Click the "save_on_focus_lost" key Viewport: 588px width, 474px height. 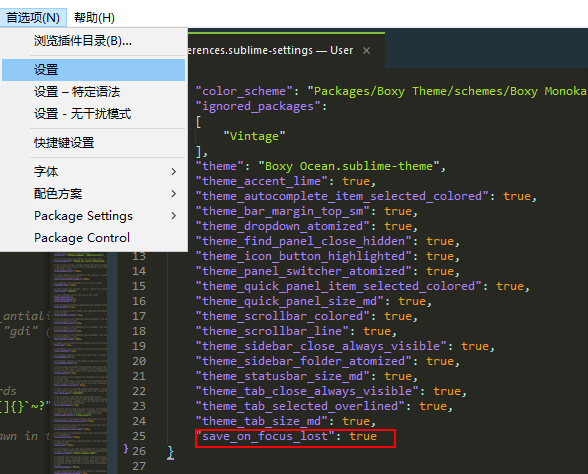click(x=265, y=436)
